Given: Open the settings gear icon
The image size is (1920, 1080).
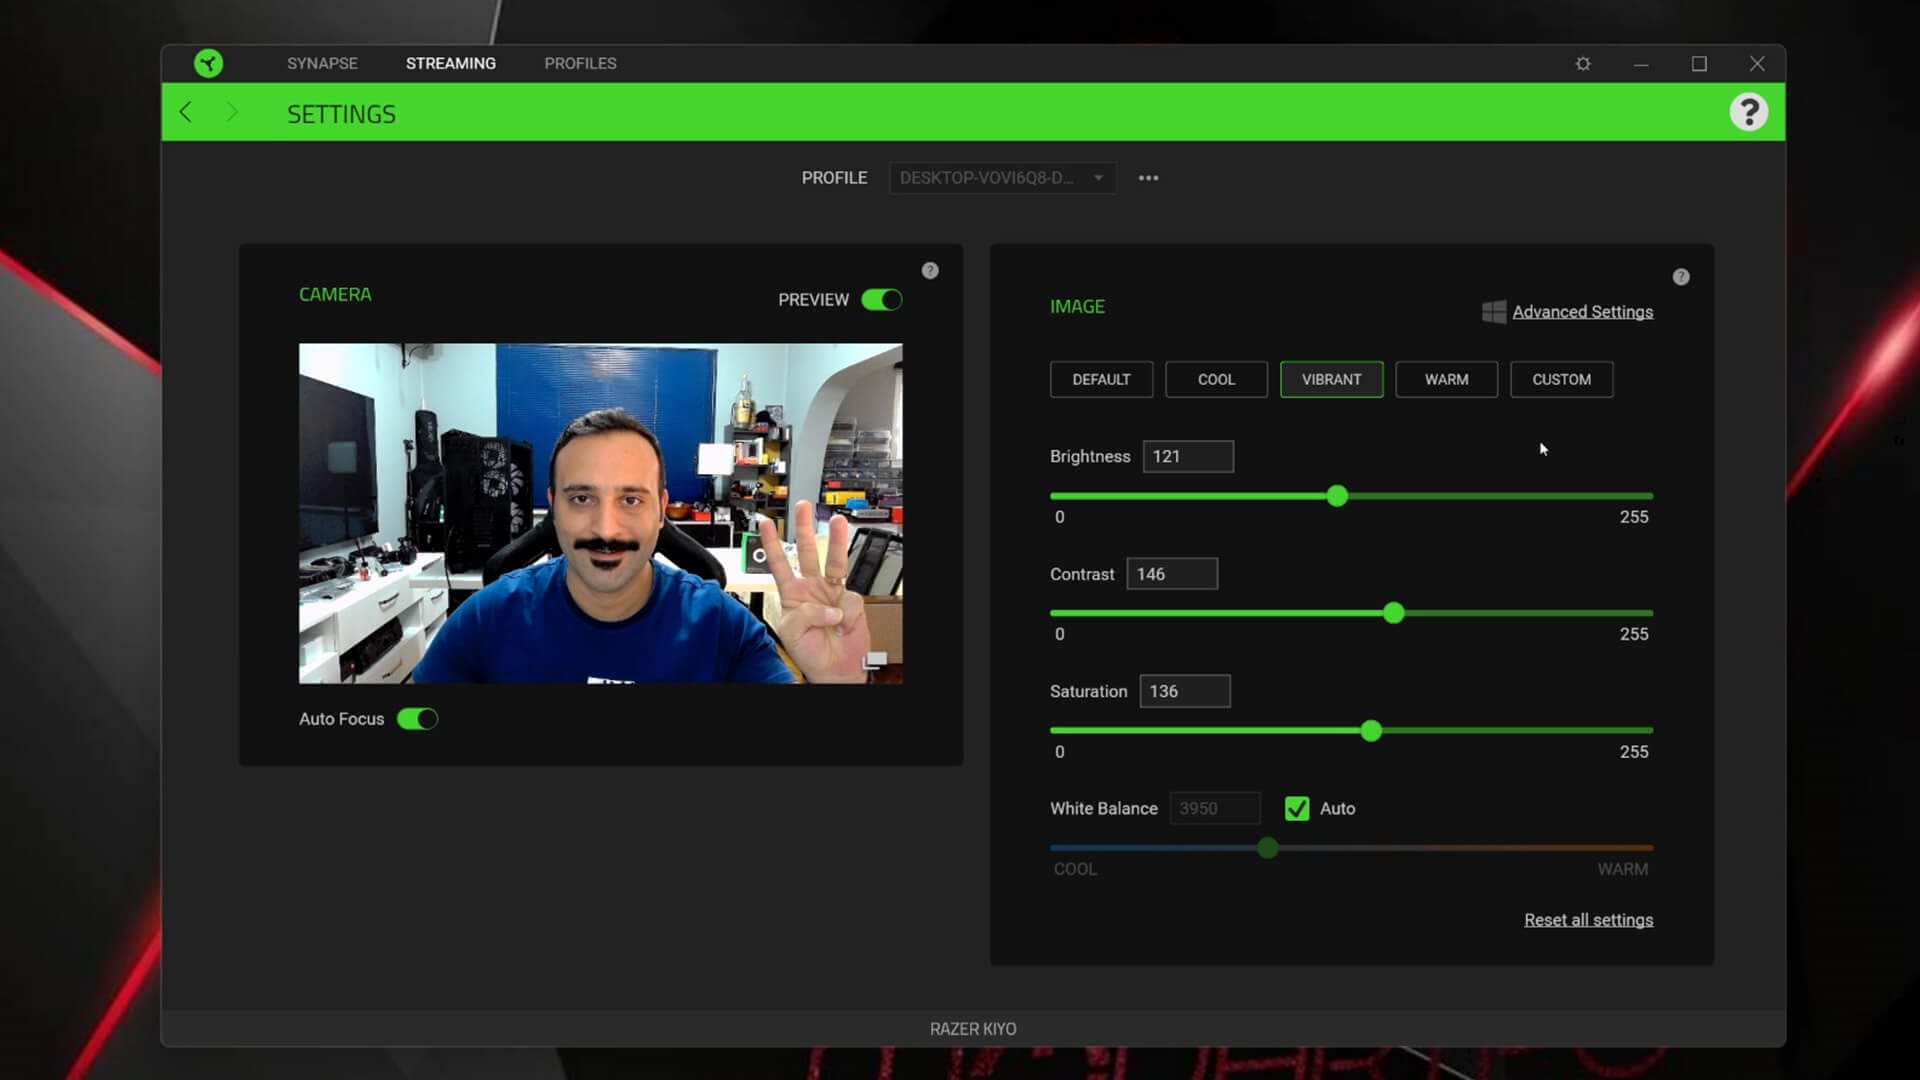Looking at the screenshot, I should tap(1583, 63).
